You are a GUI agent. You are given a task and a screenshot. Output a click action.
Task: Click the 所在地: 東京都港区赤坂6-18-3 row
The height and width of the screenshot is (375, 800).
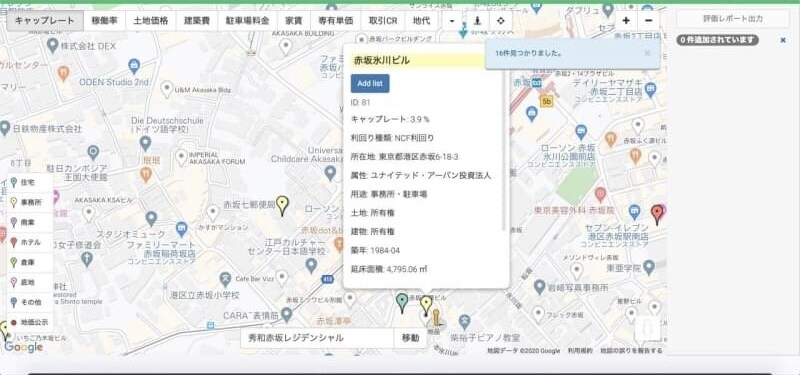pyautogui.click(x=404, y=157)
